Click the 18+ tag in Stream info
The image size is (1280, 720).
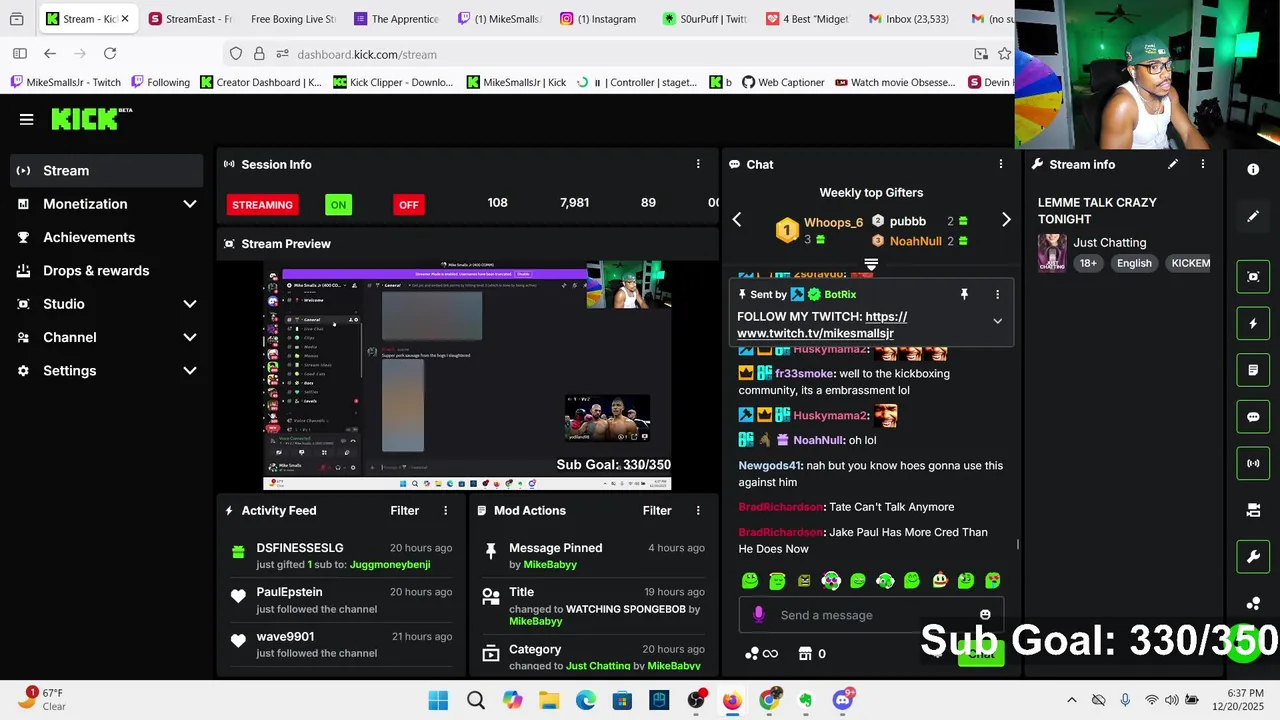coord(1088,263)
